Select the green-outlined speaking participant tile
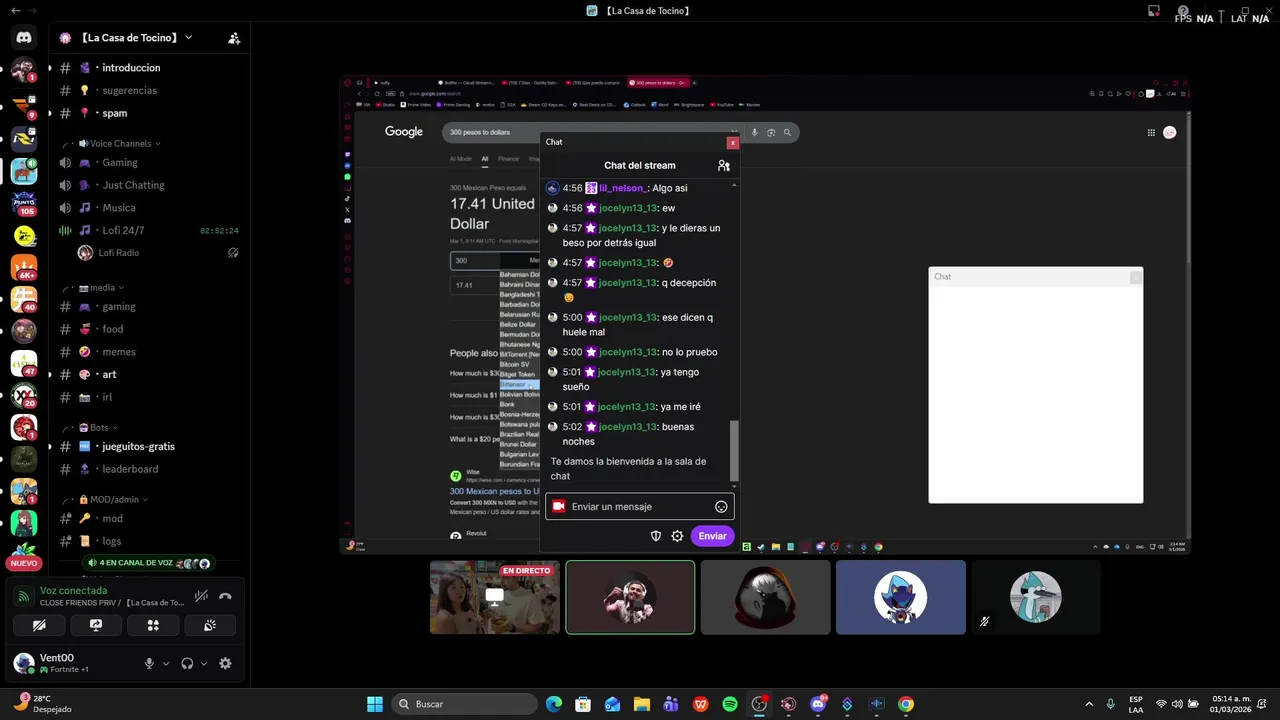Screen dimensions: 1280x720 click(x=630, y=597)
